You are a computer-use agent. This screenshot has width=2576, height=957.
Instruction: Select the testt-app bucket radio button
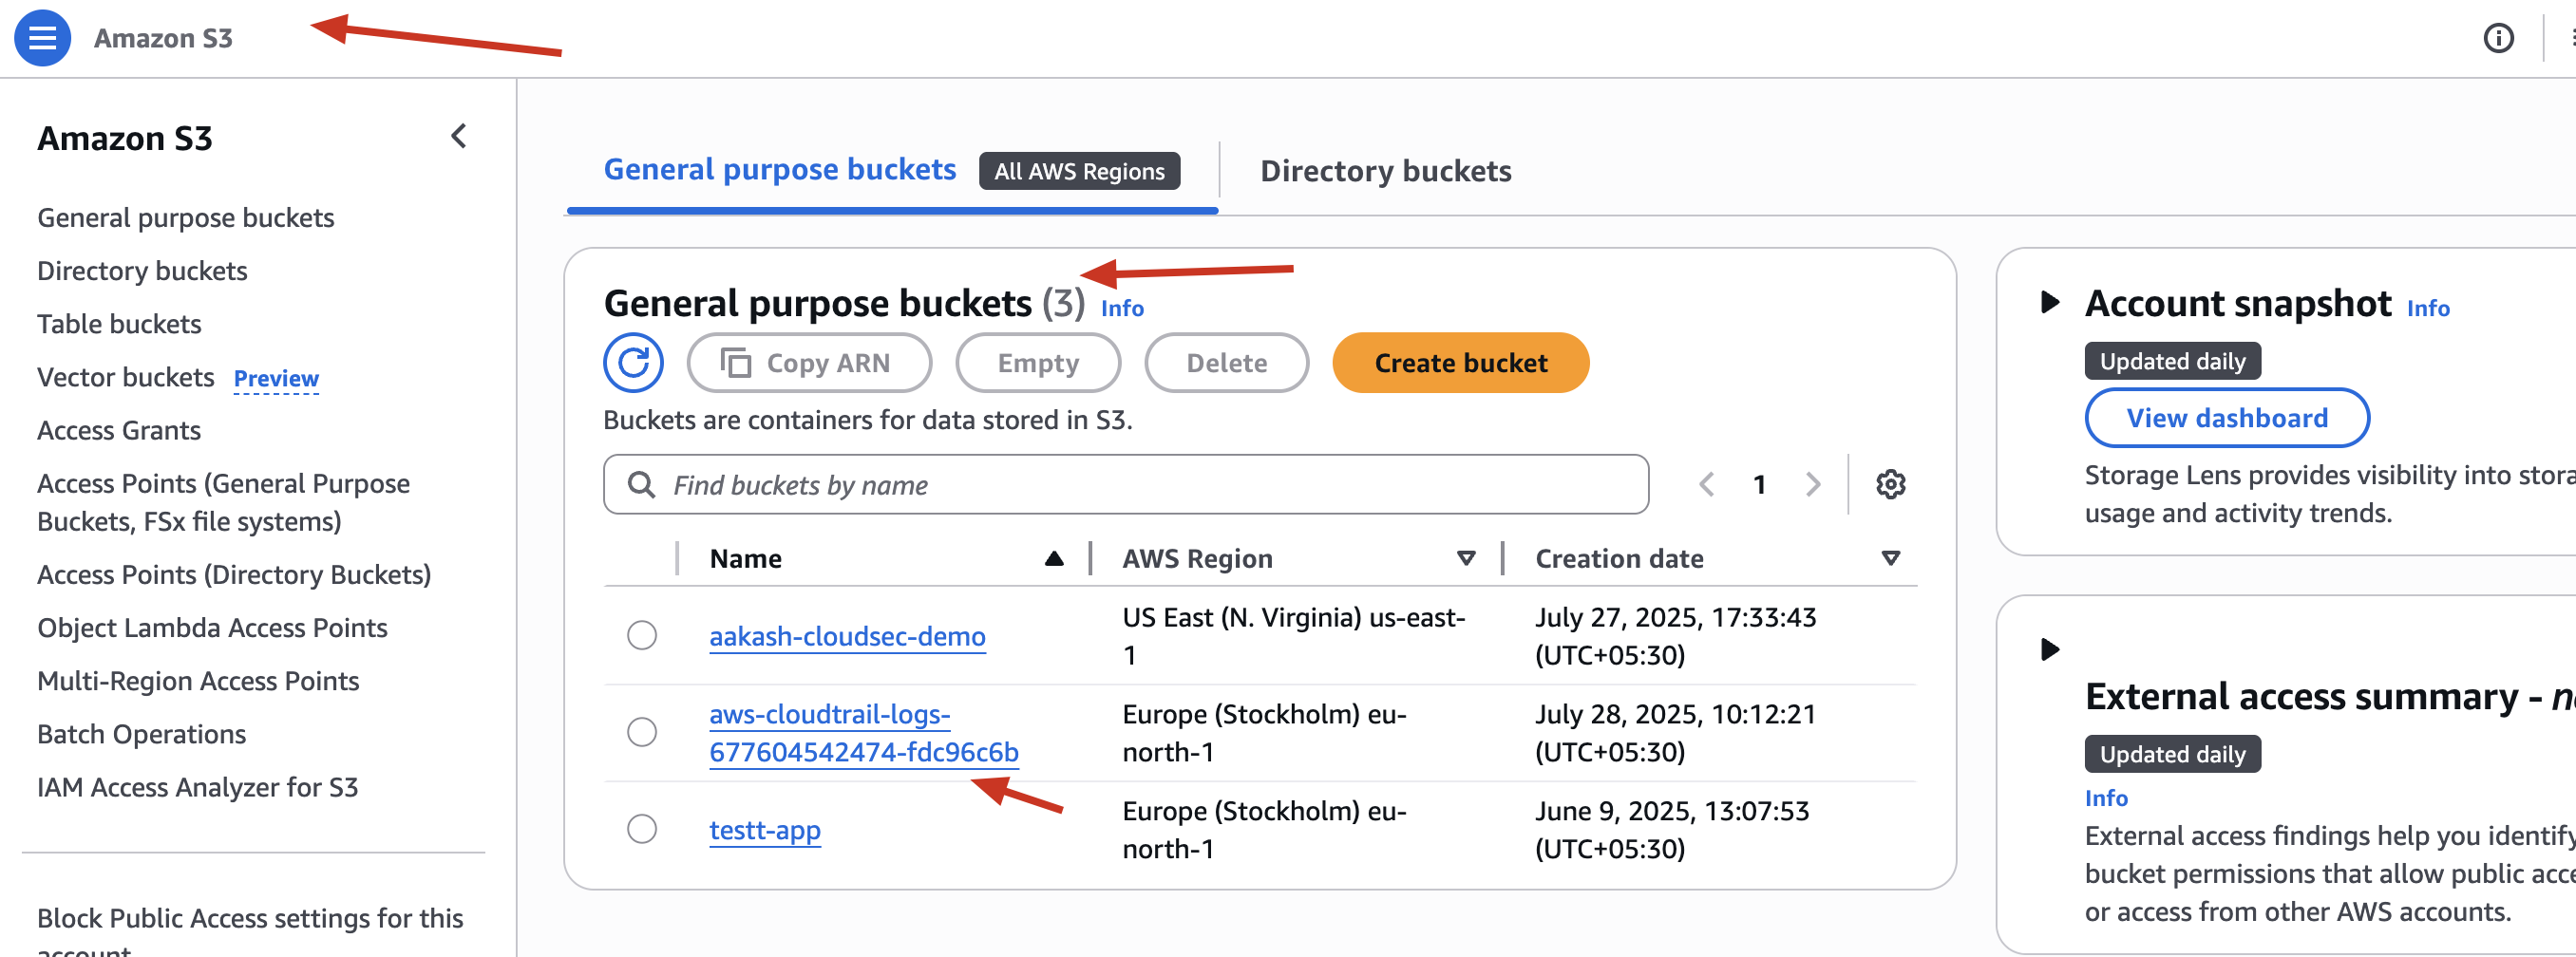(x=642, y=829)
